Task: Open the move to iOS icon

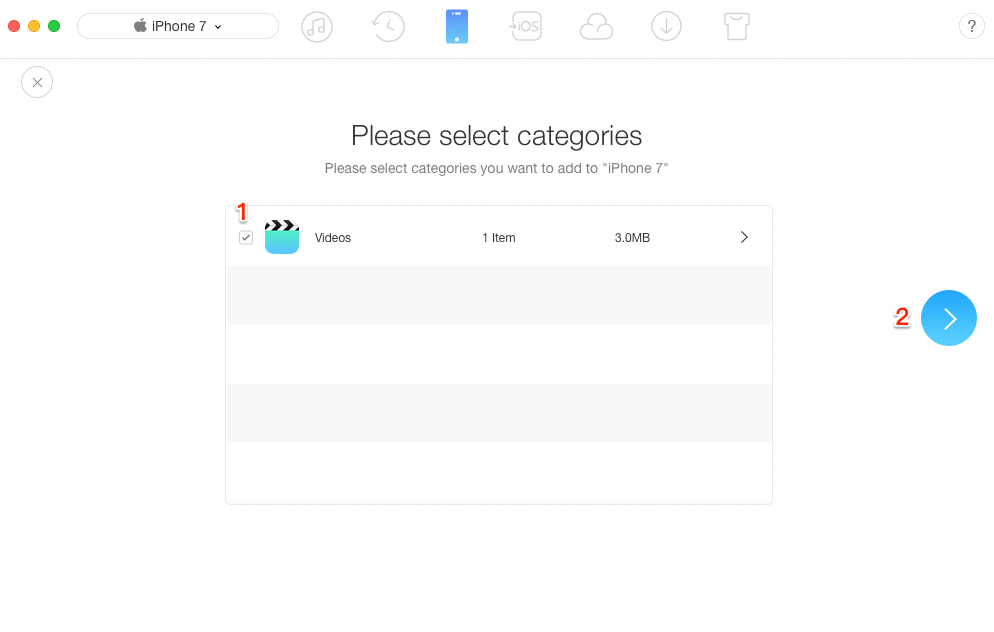Action: click(x=526, y=27)
